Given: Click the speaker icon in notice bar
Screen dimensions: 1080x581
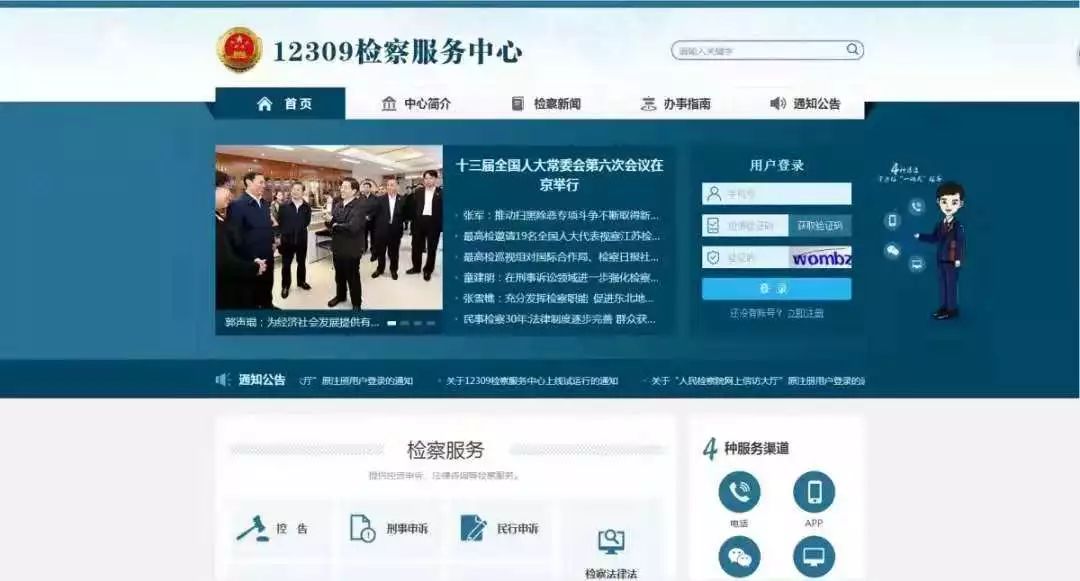Looking at the screenshot, I should [222, 380].
